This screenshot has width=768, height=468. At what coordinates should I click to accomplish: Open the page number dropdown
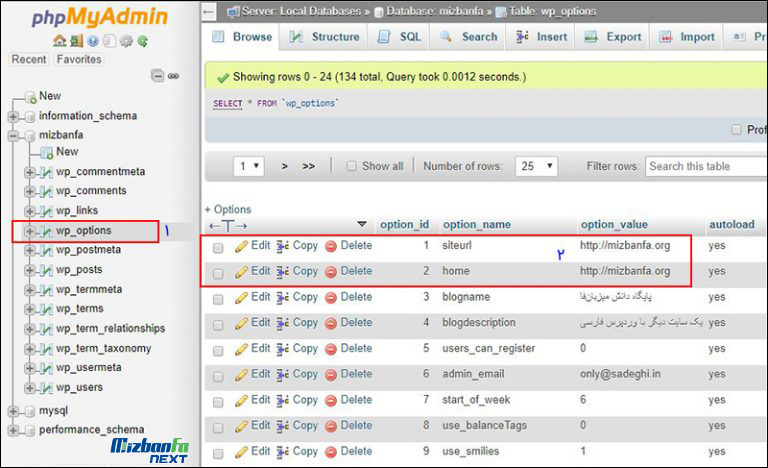click(x=249, y=166)
